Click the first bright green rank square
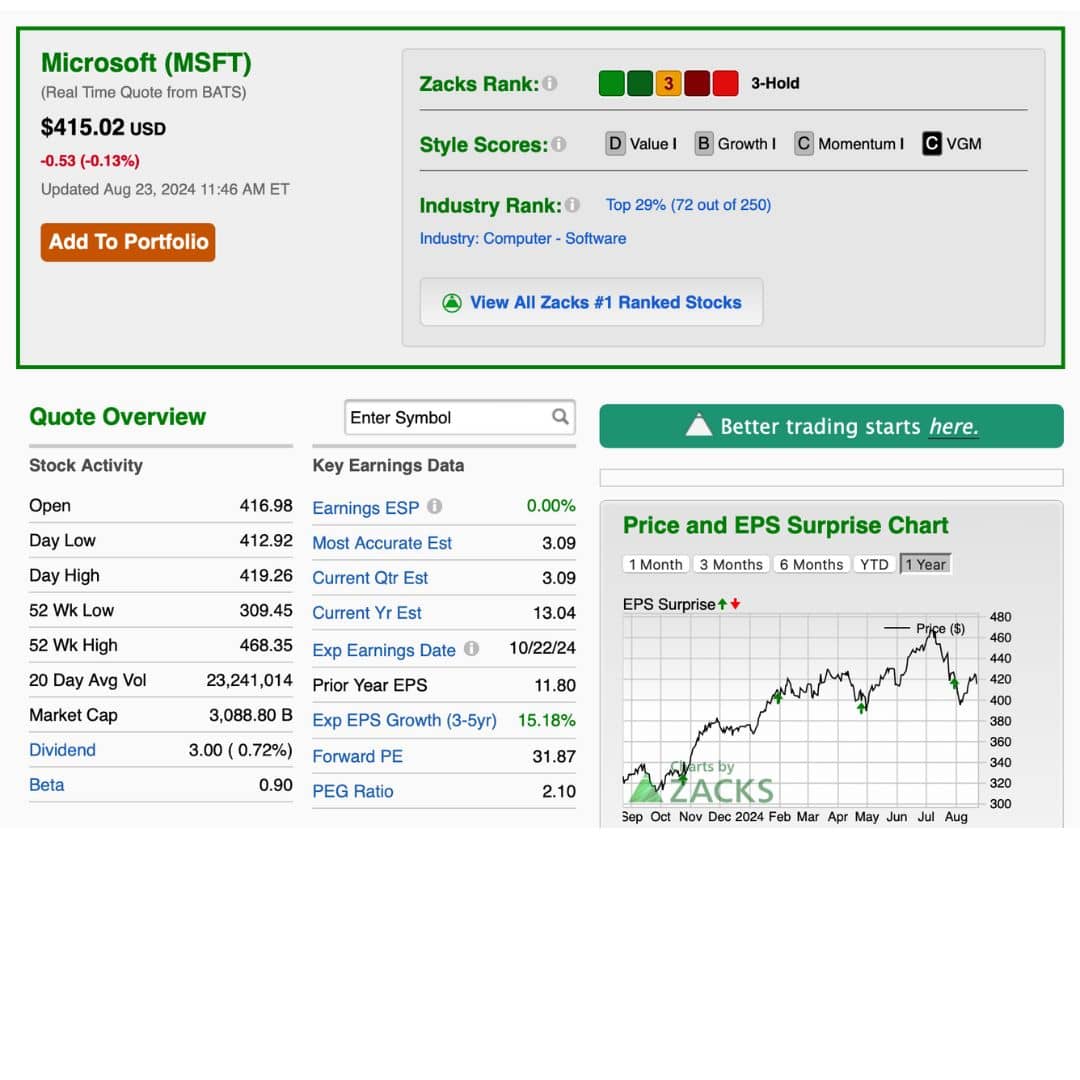Image resolution: width=1080 pixels, height=1080 pixels. click(x=611, y=83)
